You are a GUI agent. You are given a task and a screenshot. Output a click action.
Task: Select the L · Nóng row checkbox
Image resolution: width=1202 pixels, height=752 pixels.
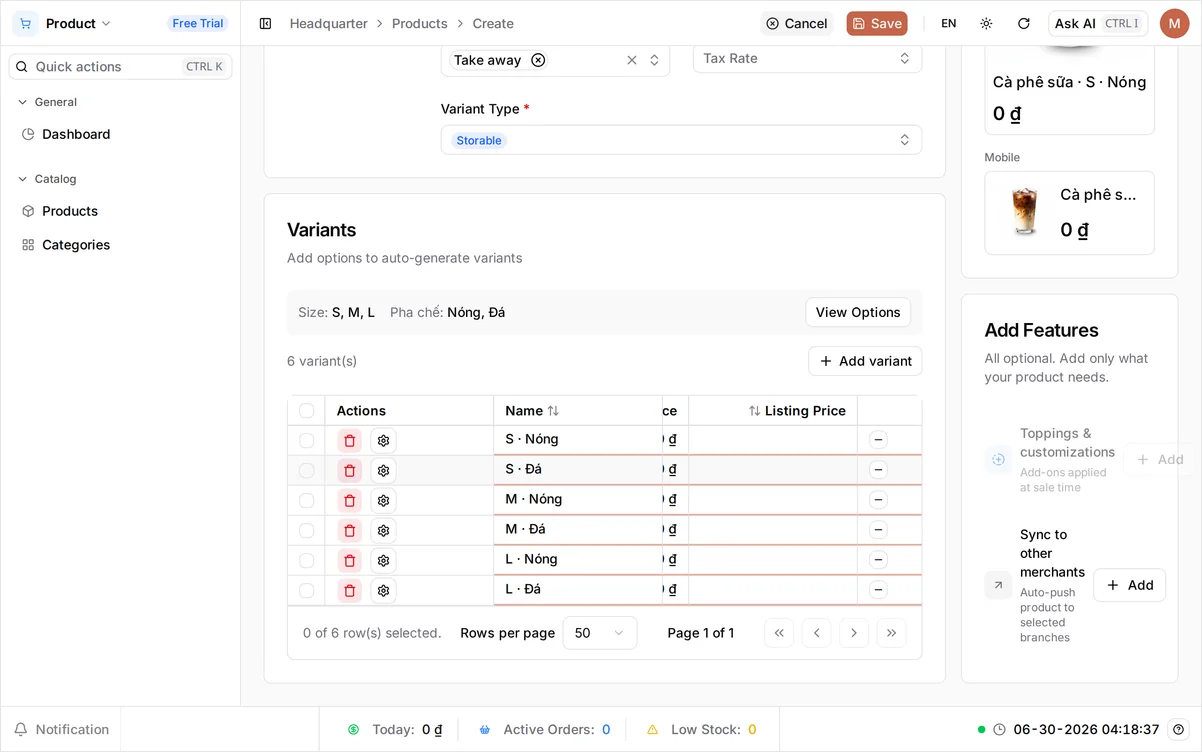click(307, 561)
